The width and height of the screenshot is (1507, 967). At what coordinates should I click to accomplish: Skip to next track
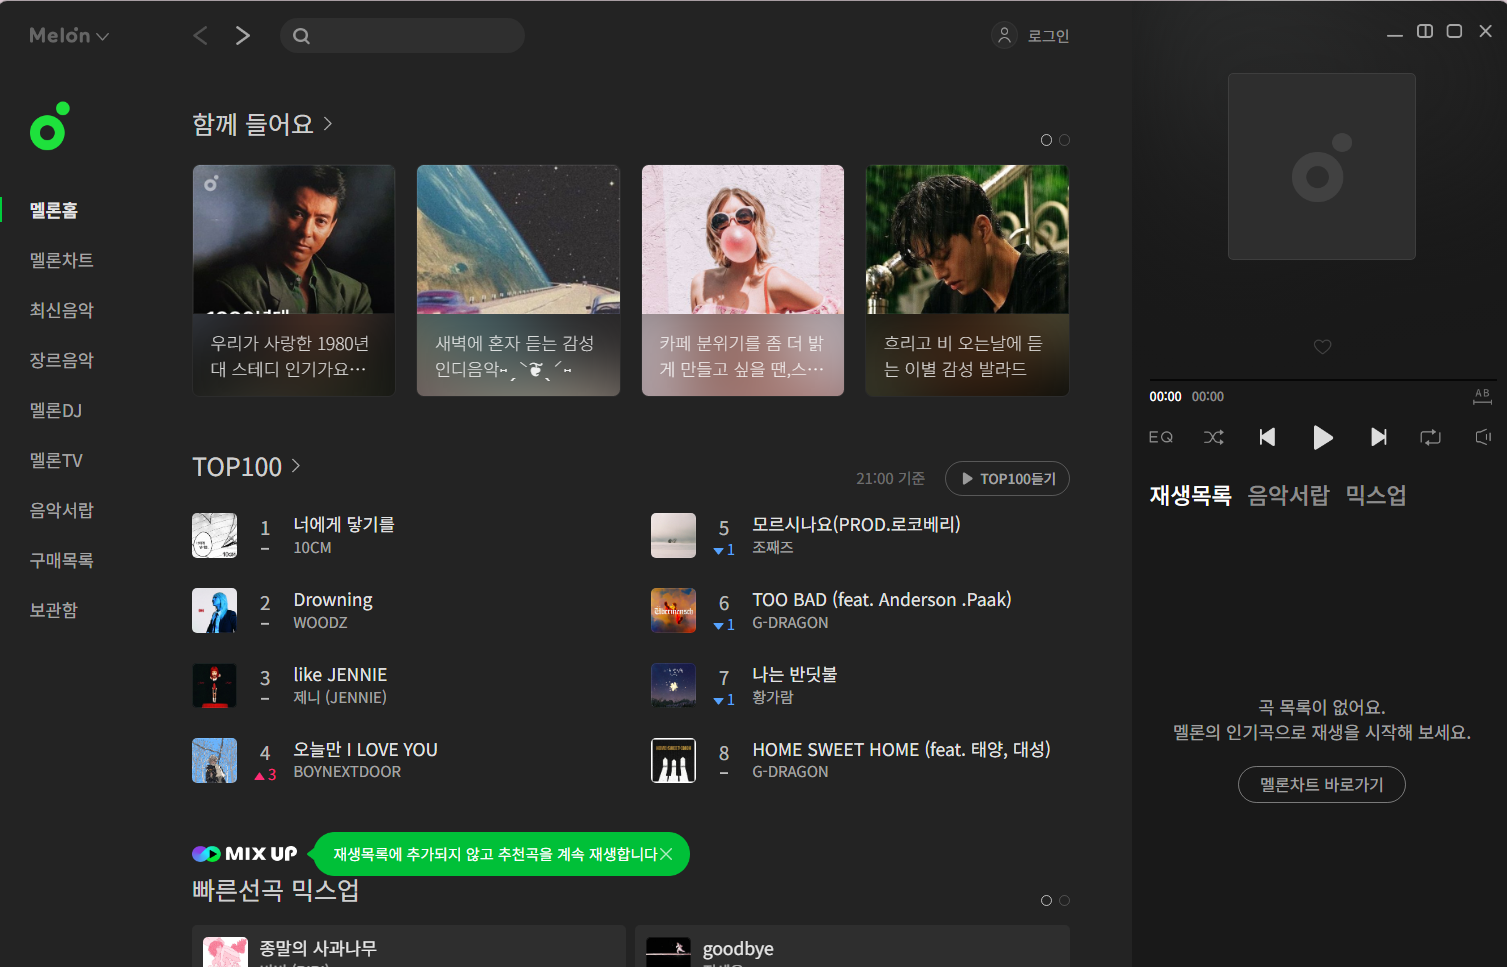[x=1378, y=437]
